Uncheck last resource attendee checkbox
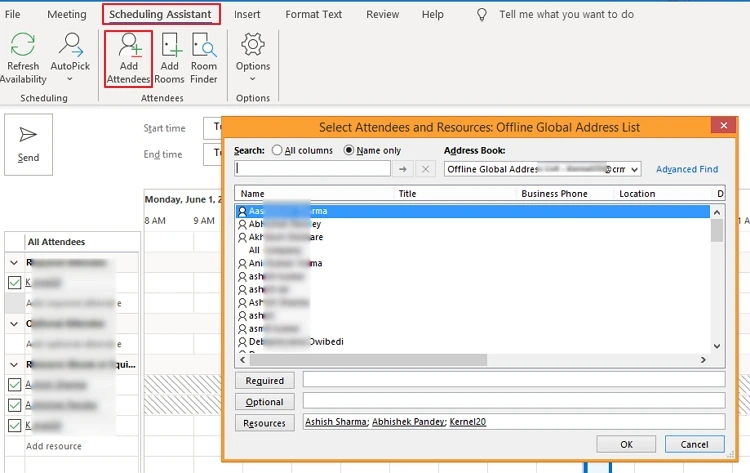 (14, 425)
